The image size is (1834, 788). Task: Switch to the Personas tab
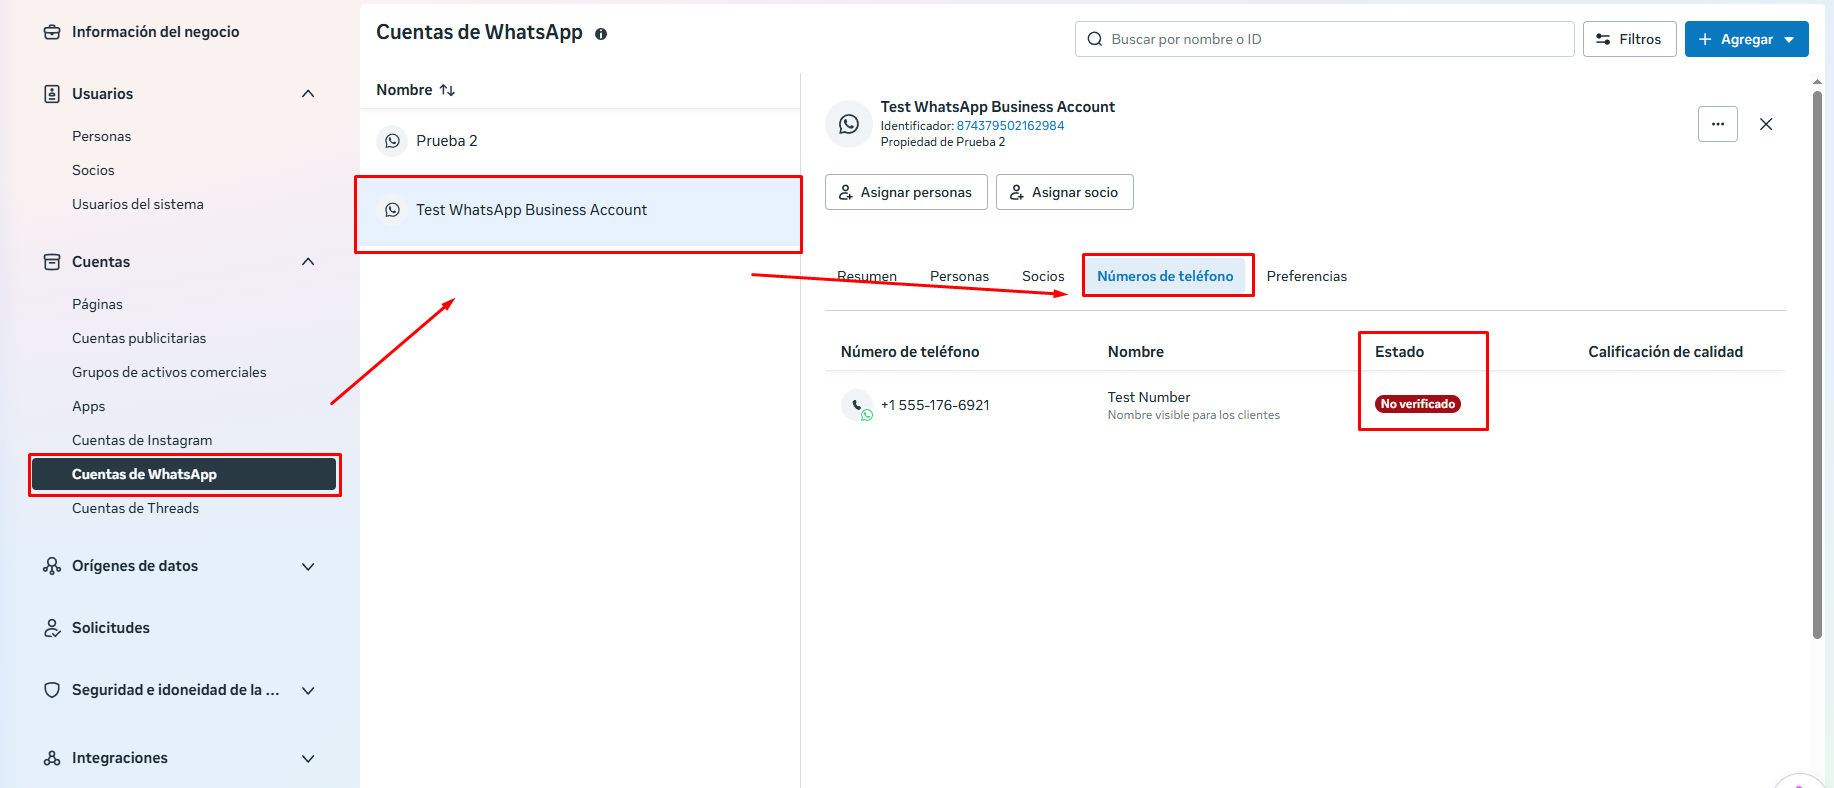coord(959,276)
